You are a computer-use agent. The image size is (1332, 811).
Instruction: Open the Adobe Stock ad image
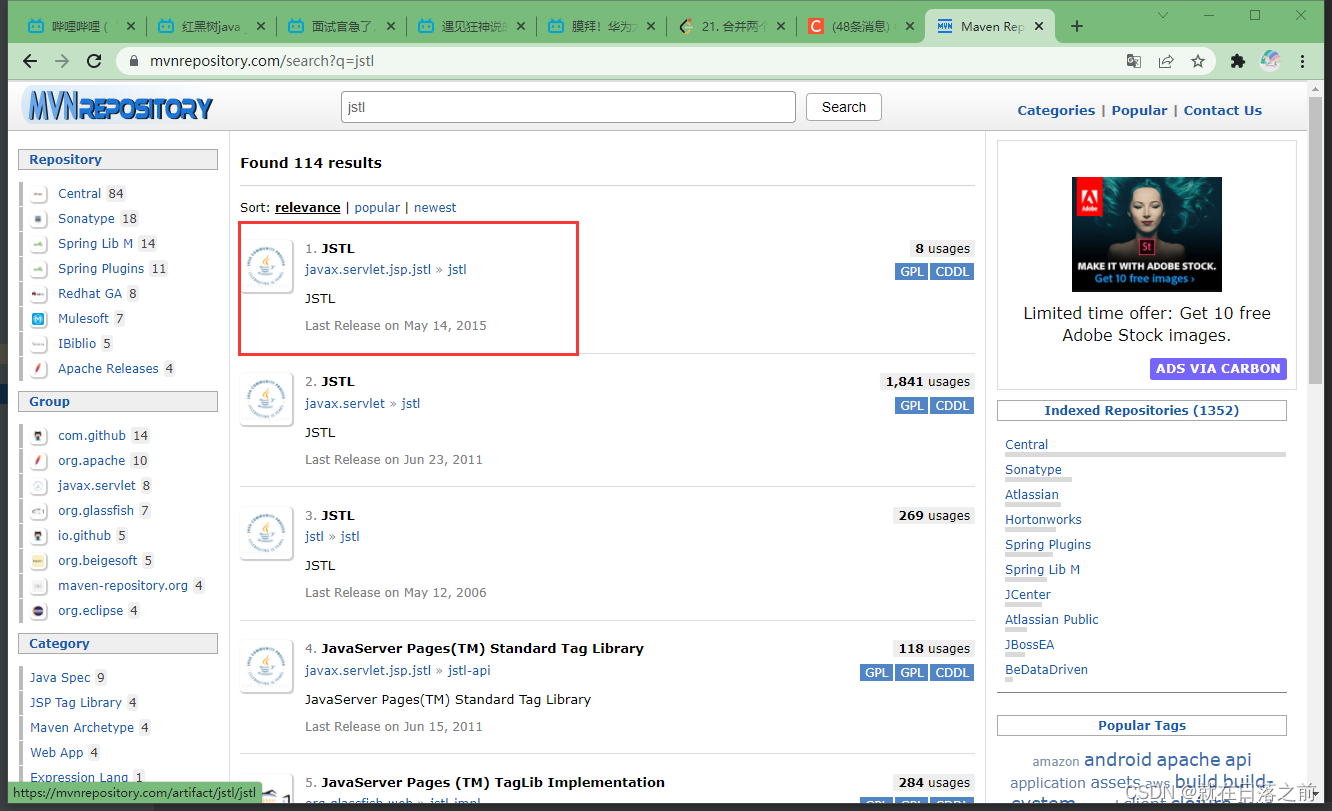coord(1146,234)
